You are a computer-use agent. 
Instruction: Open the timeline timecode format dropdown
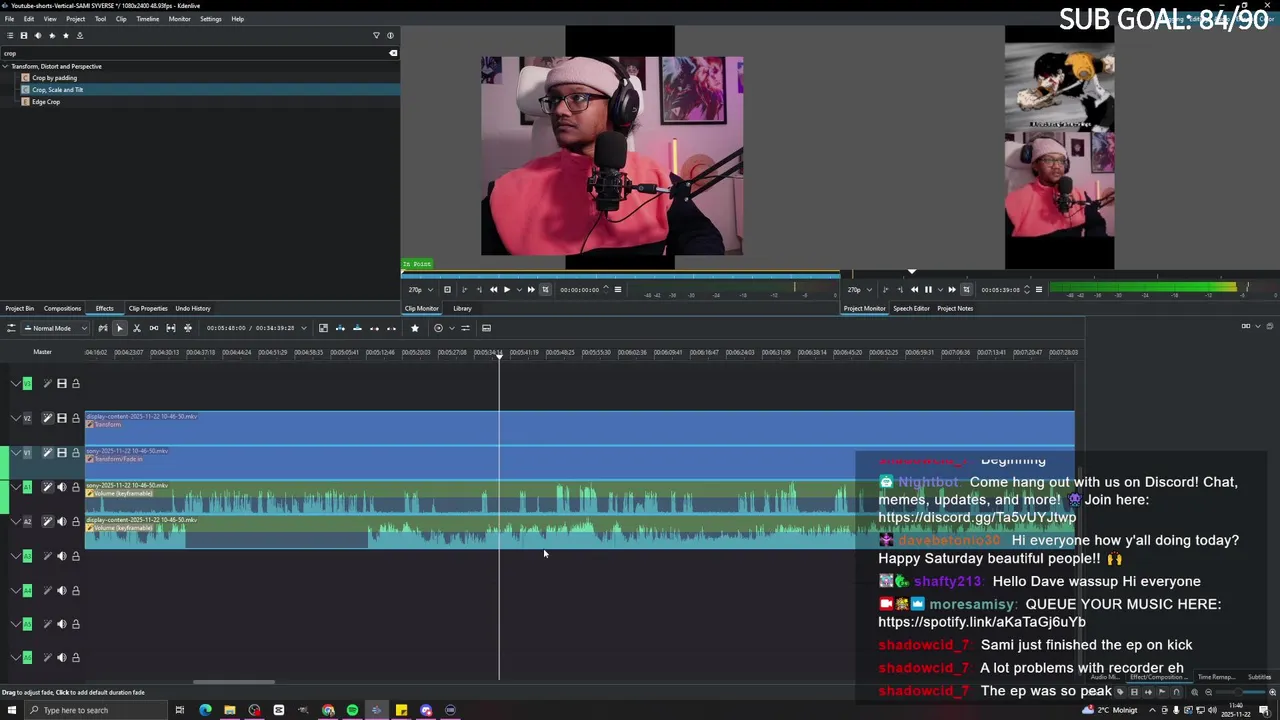(x=305, y=328)
